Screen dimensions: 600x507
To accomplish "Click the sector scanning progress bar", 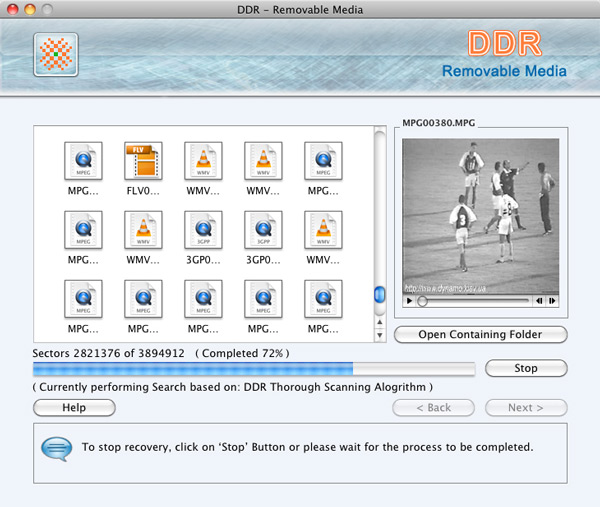I will [x=254, y=369].
